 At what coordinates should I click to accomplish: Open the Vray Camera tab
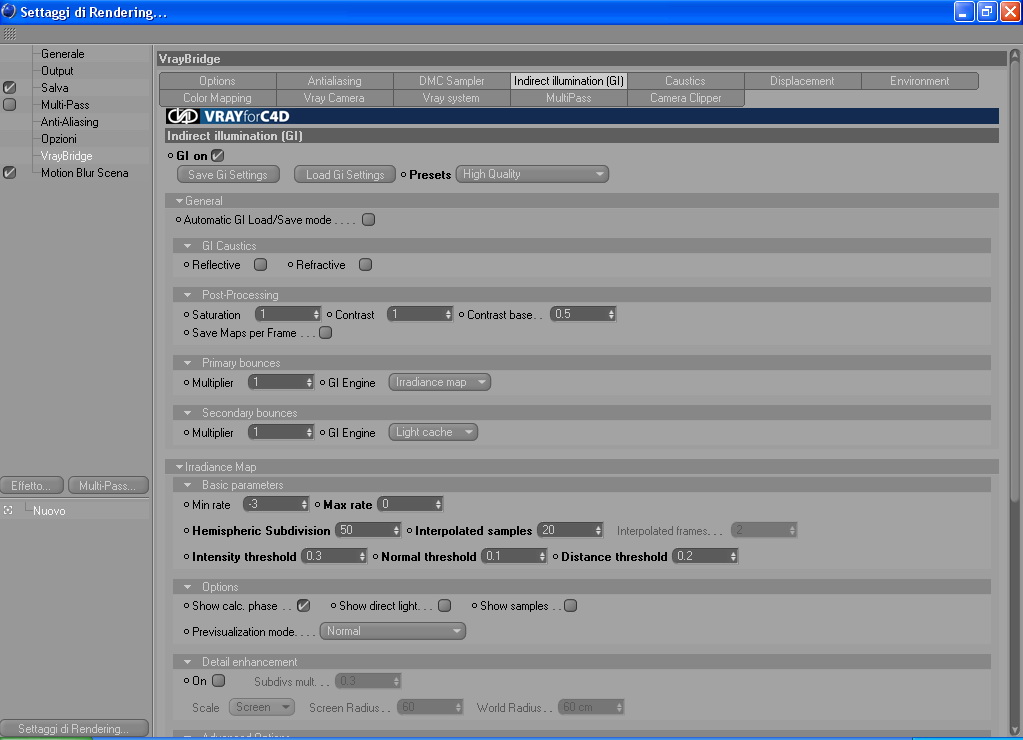tap(335, 98)
